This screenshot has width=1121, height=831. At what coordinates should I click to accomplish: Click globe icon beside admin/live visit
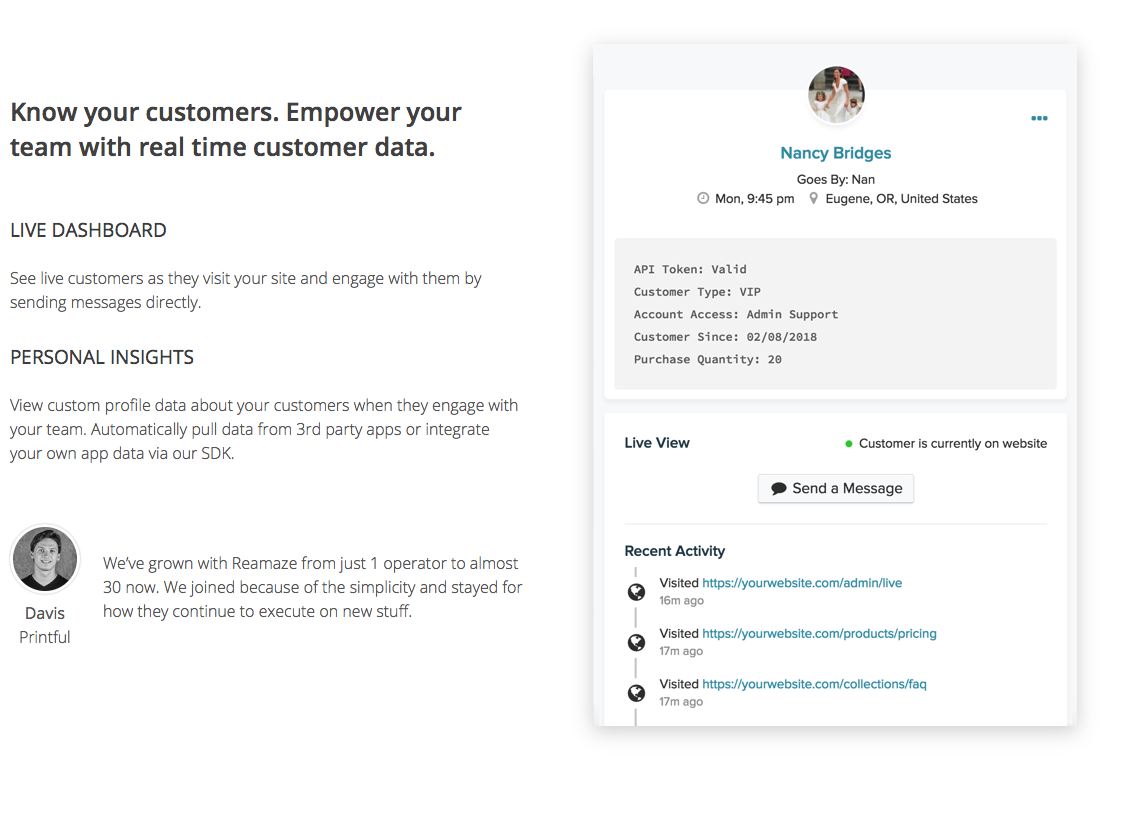coord(636,591)
